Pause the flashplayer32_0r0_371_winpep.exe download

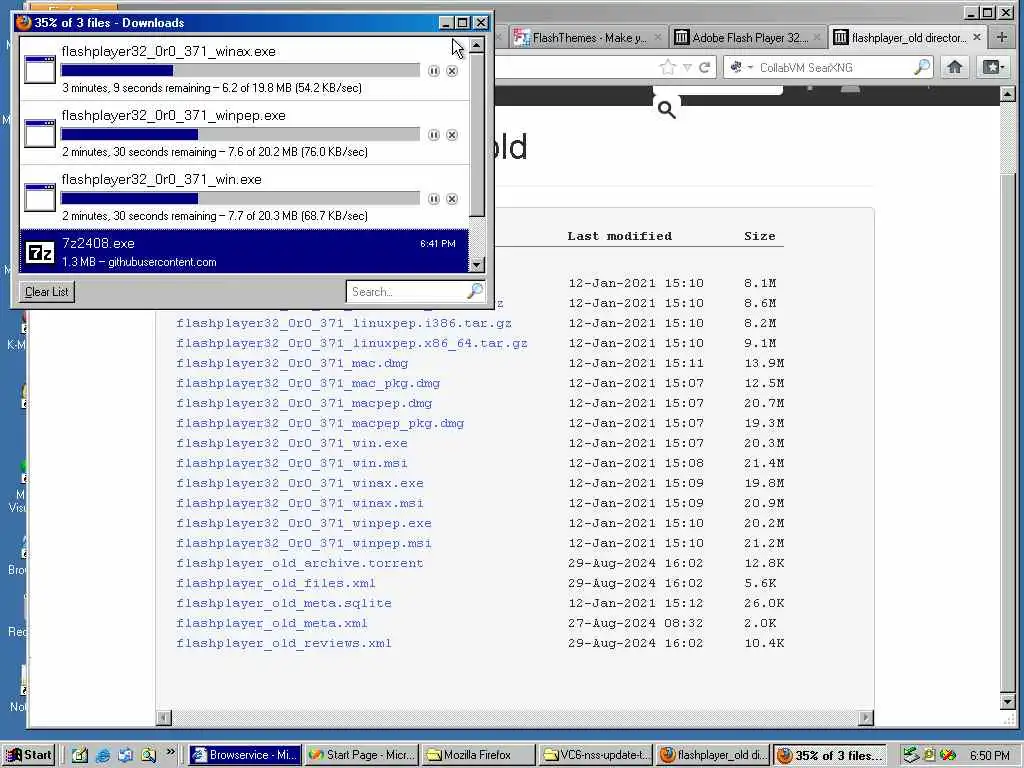434,135
